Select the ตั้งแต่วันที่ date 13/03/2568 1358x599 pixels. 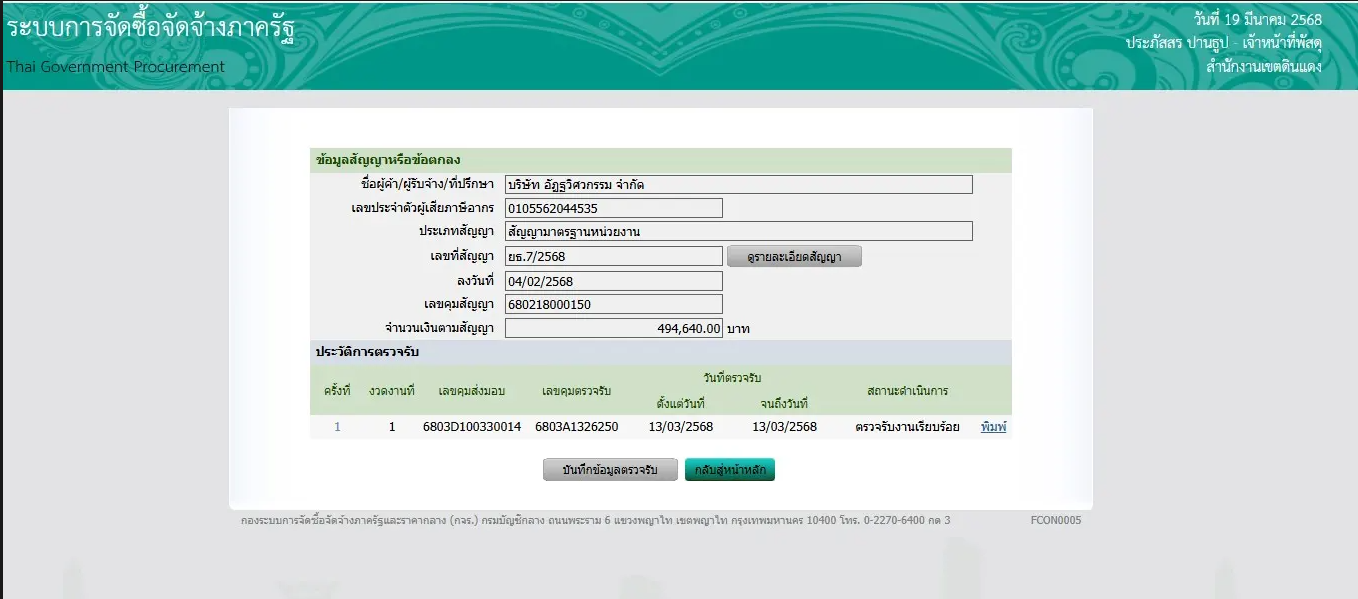681,427
